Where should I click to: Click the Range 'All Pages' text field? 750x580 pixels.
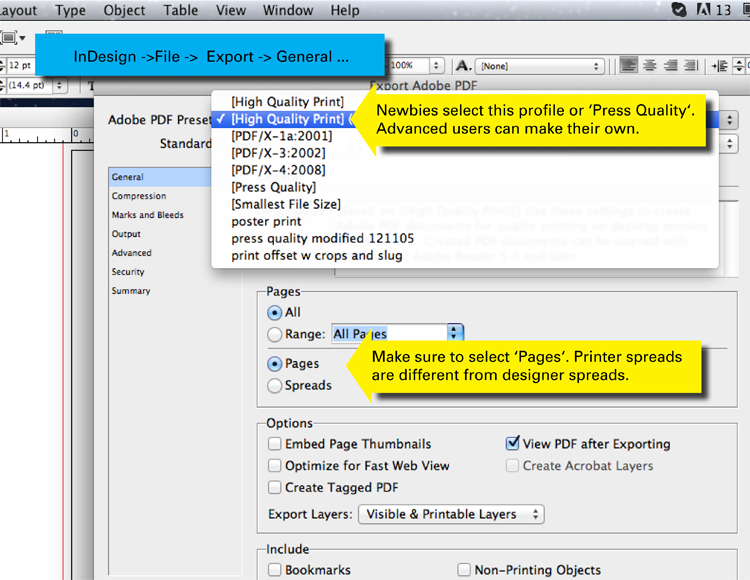pyautogui.click(x=389, y=333)
